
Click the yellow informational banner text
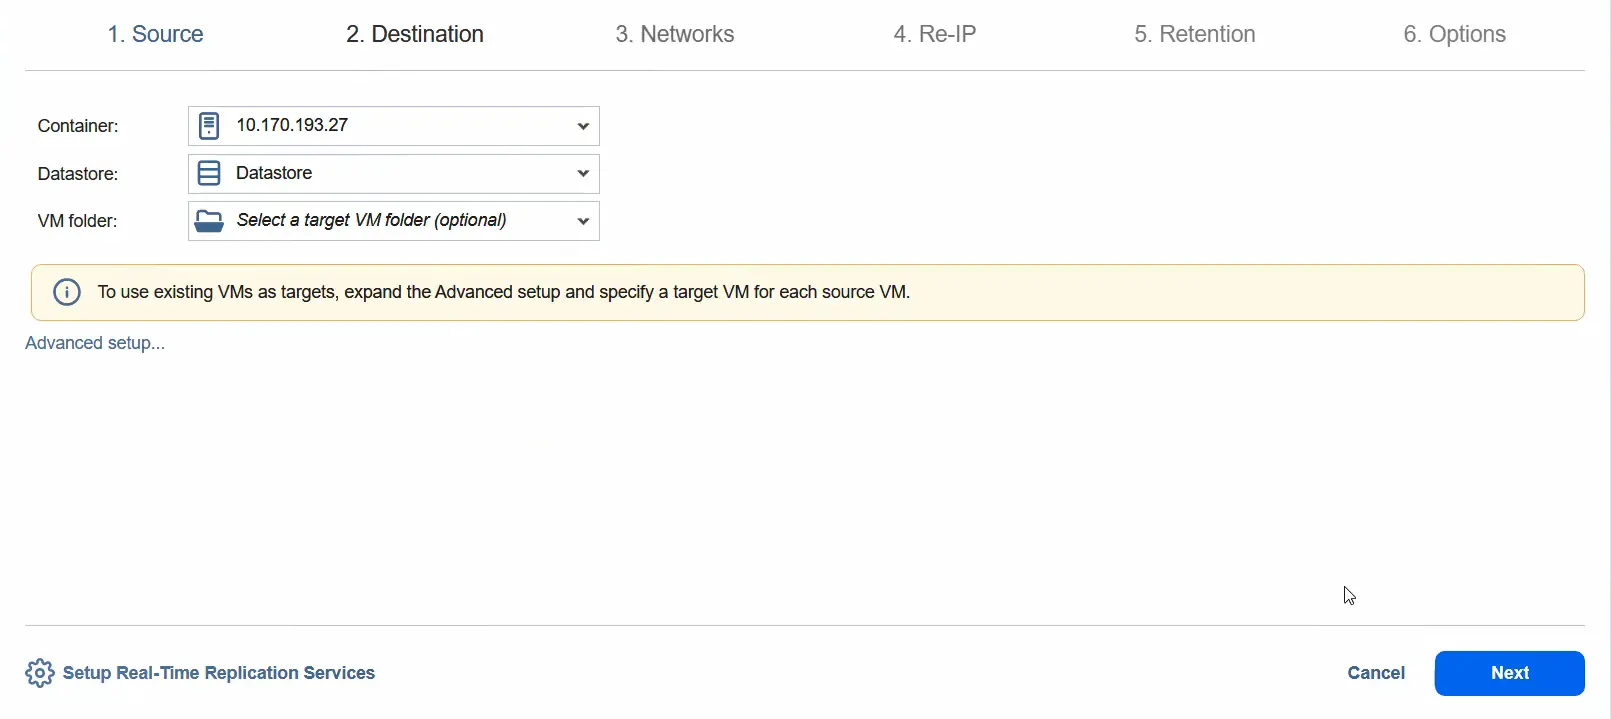tap(503, 292)
